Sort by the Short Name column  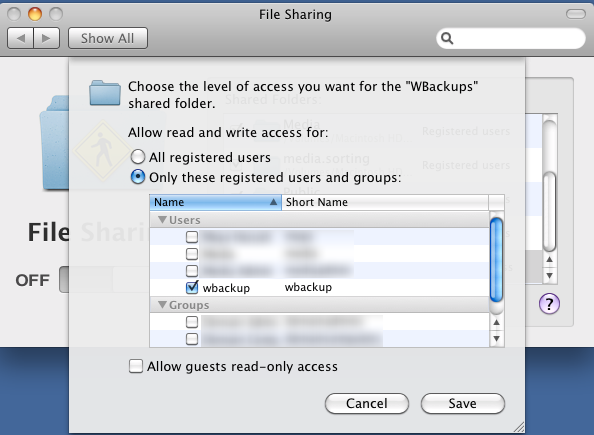[385, 202]
